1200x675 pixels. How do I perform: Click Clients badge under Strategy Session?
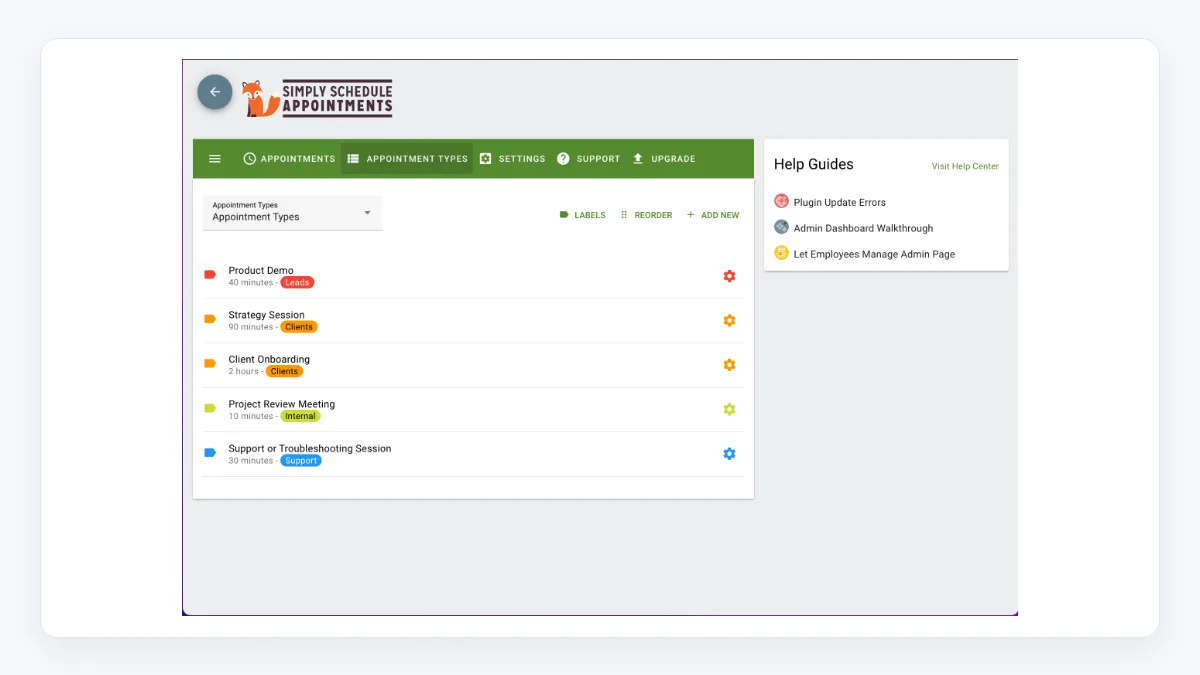[299, 327]
